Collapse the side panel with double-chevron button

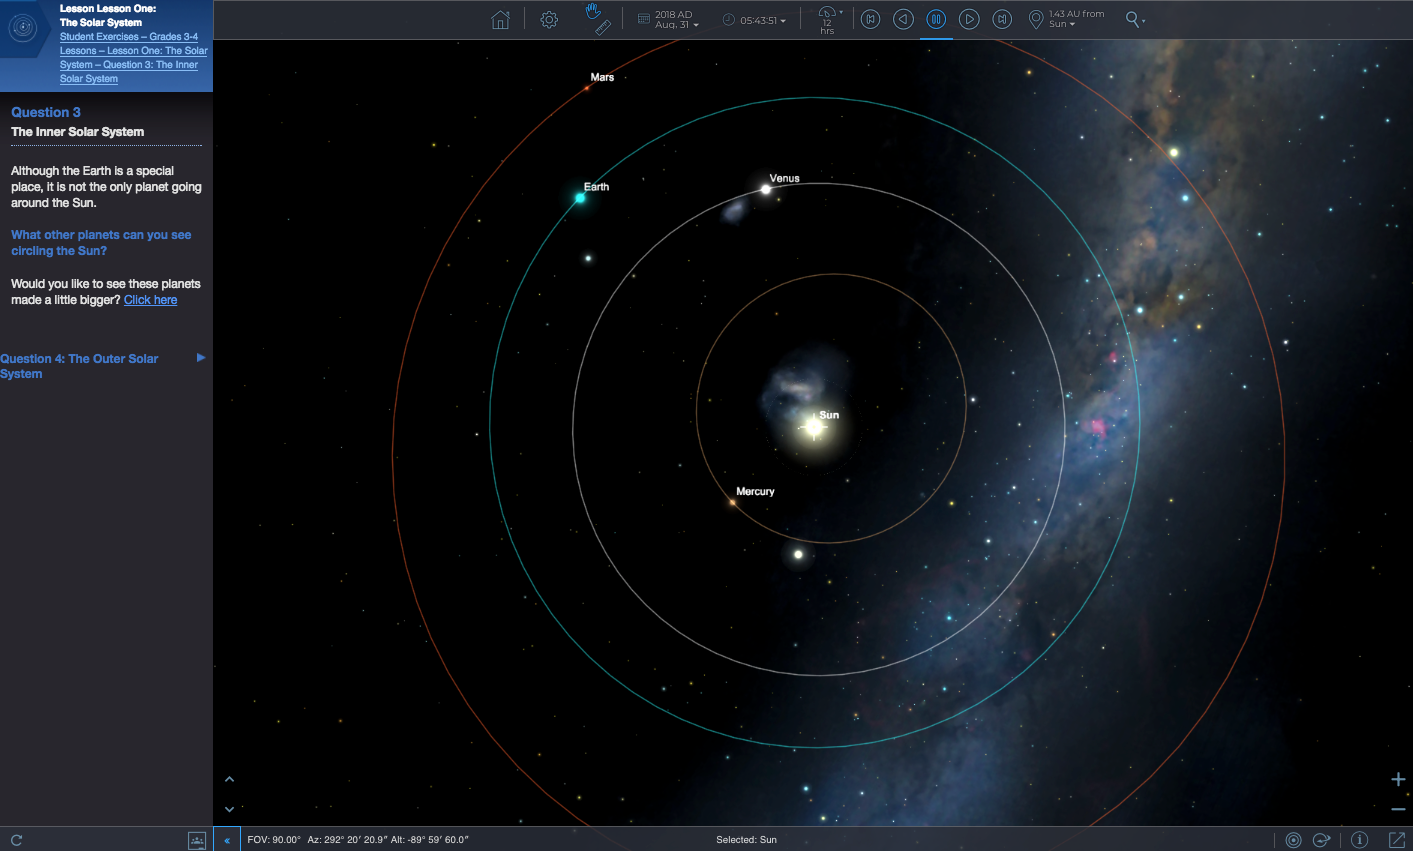click(x=227, y=840)
